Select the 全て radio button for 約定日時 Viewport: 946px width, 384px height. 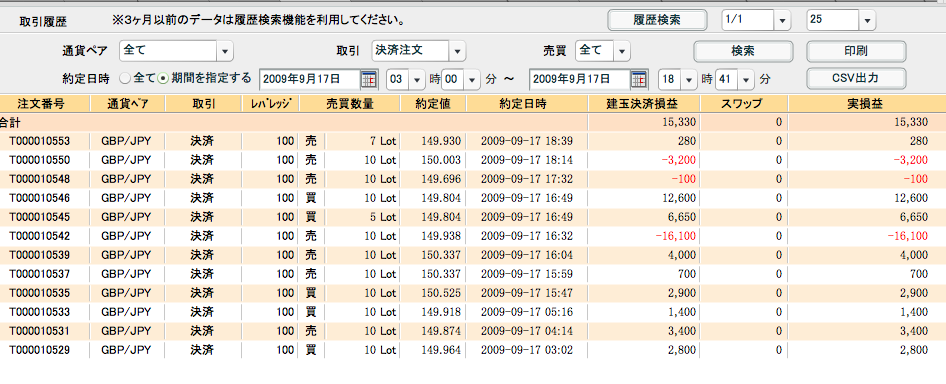point(124,78)
